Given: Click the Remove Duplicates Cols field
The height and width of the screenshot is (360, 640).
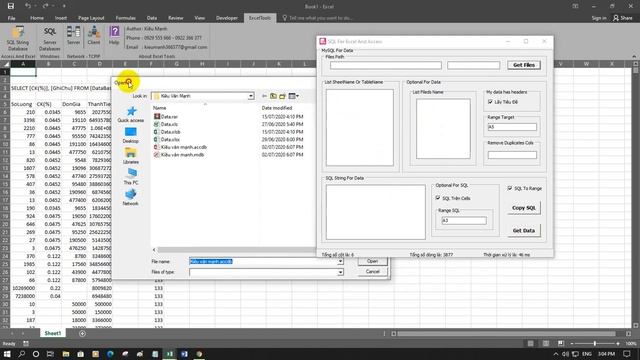Looking at the screenshot, I should [x=512, y=155].
